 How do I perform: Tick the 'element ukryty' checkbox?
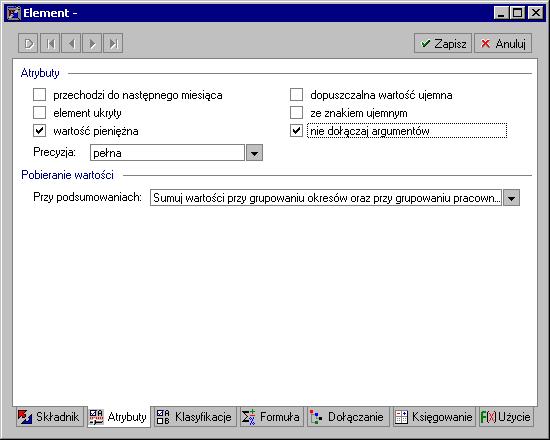(x=39, y=113)
